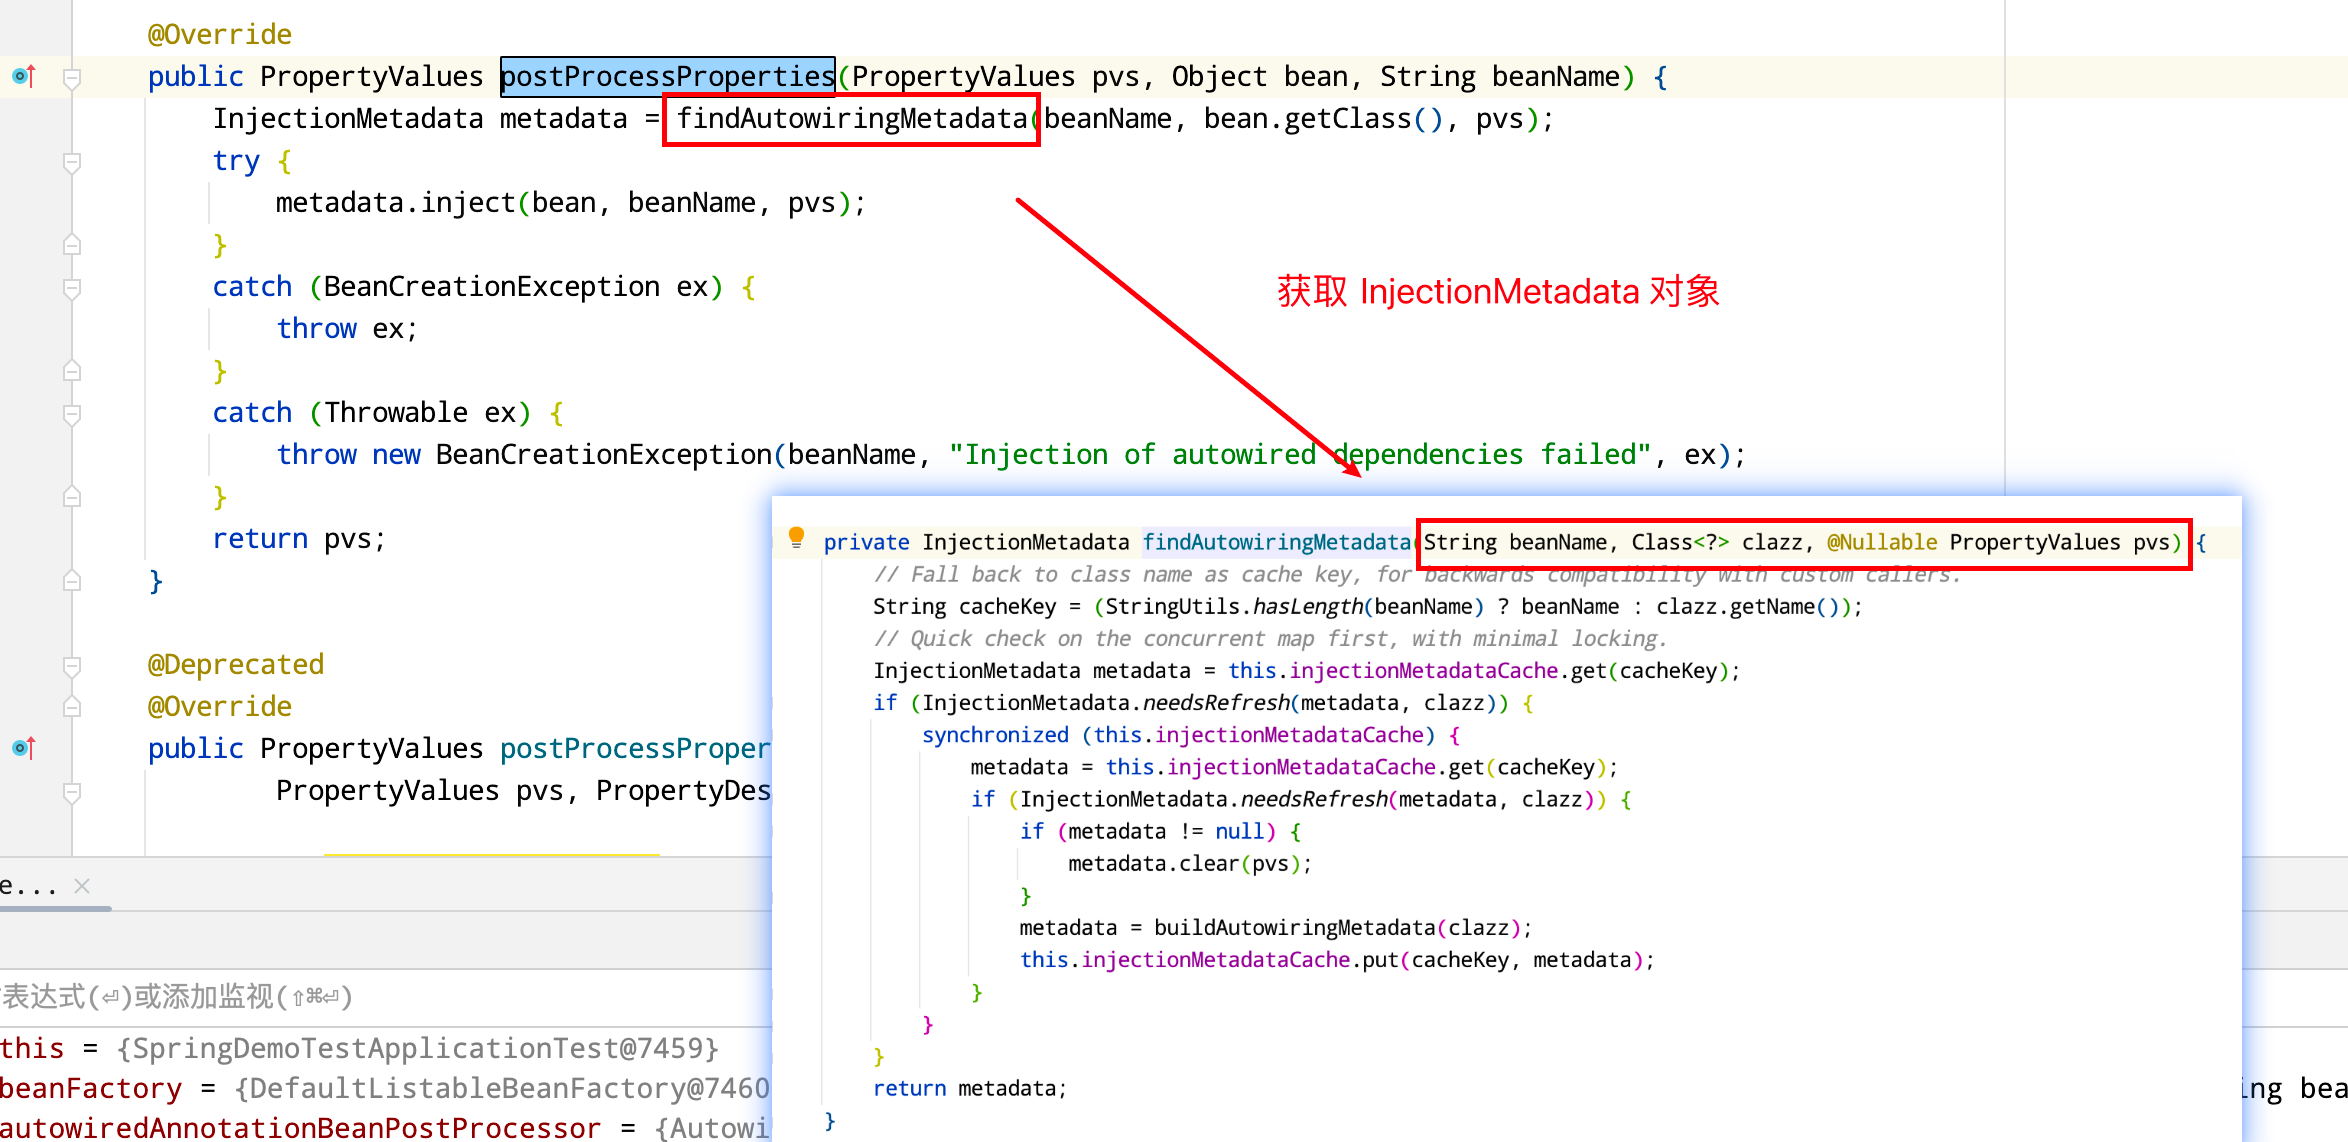The width and height of the screenshot is (2348, 1142).
Task: Select the autowiredAnnotationBeanPostProcessor variable row
Action: point(385,1127)
